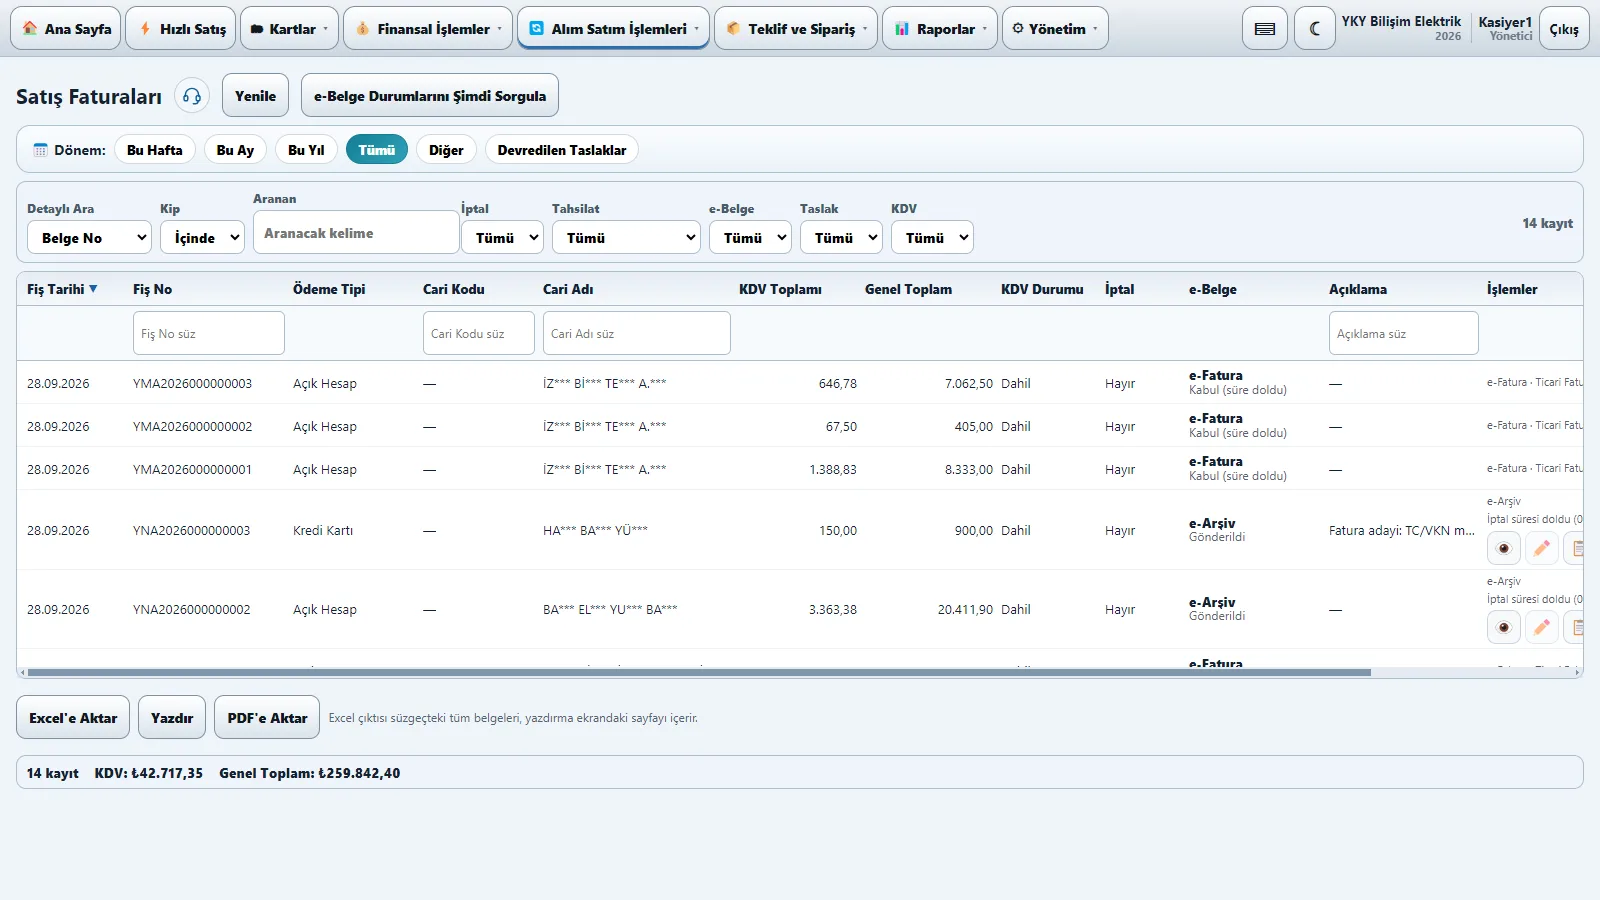1600x900 pixels.
Task: Select the Bu Hafta period filter
Action: pyautogui.click(x=155, y=150)
